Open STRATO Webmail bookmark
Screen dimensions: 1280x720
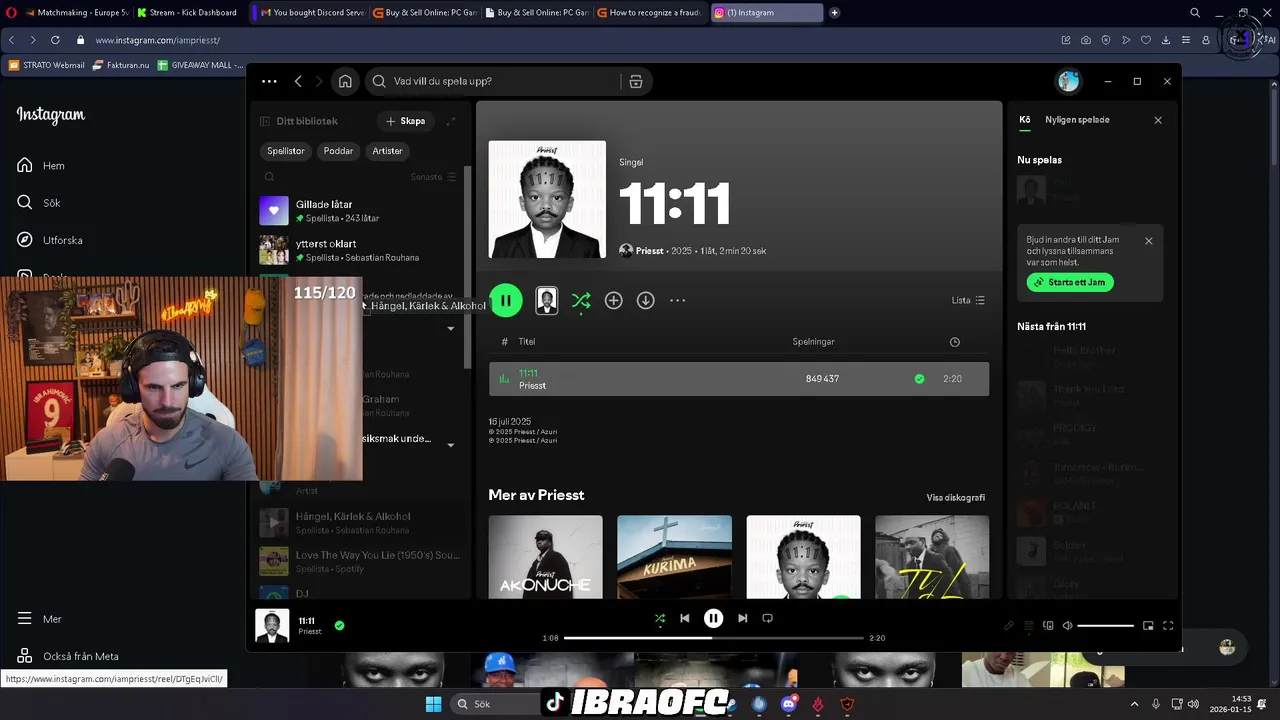46,65
